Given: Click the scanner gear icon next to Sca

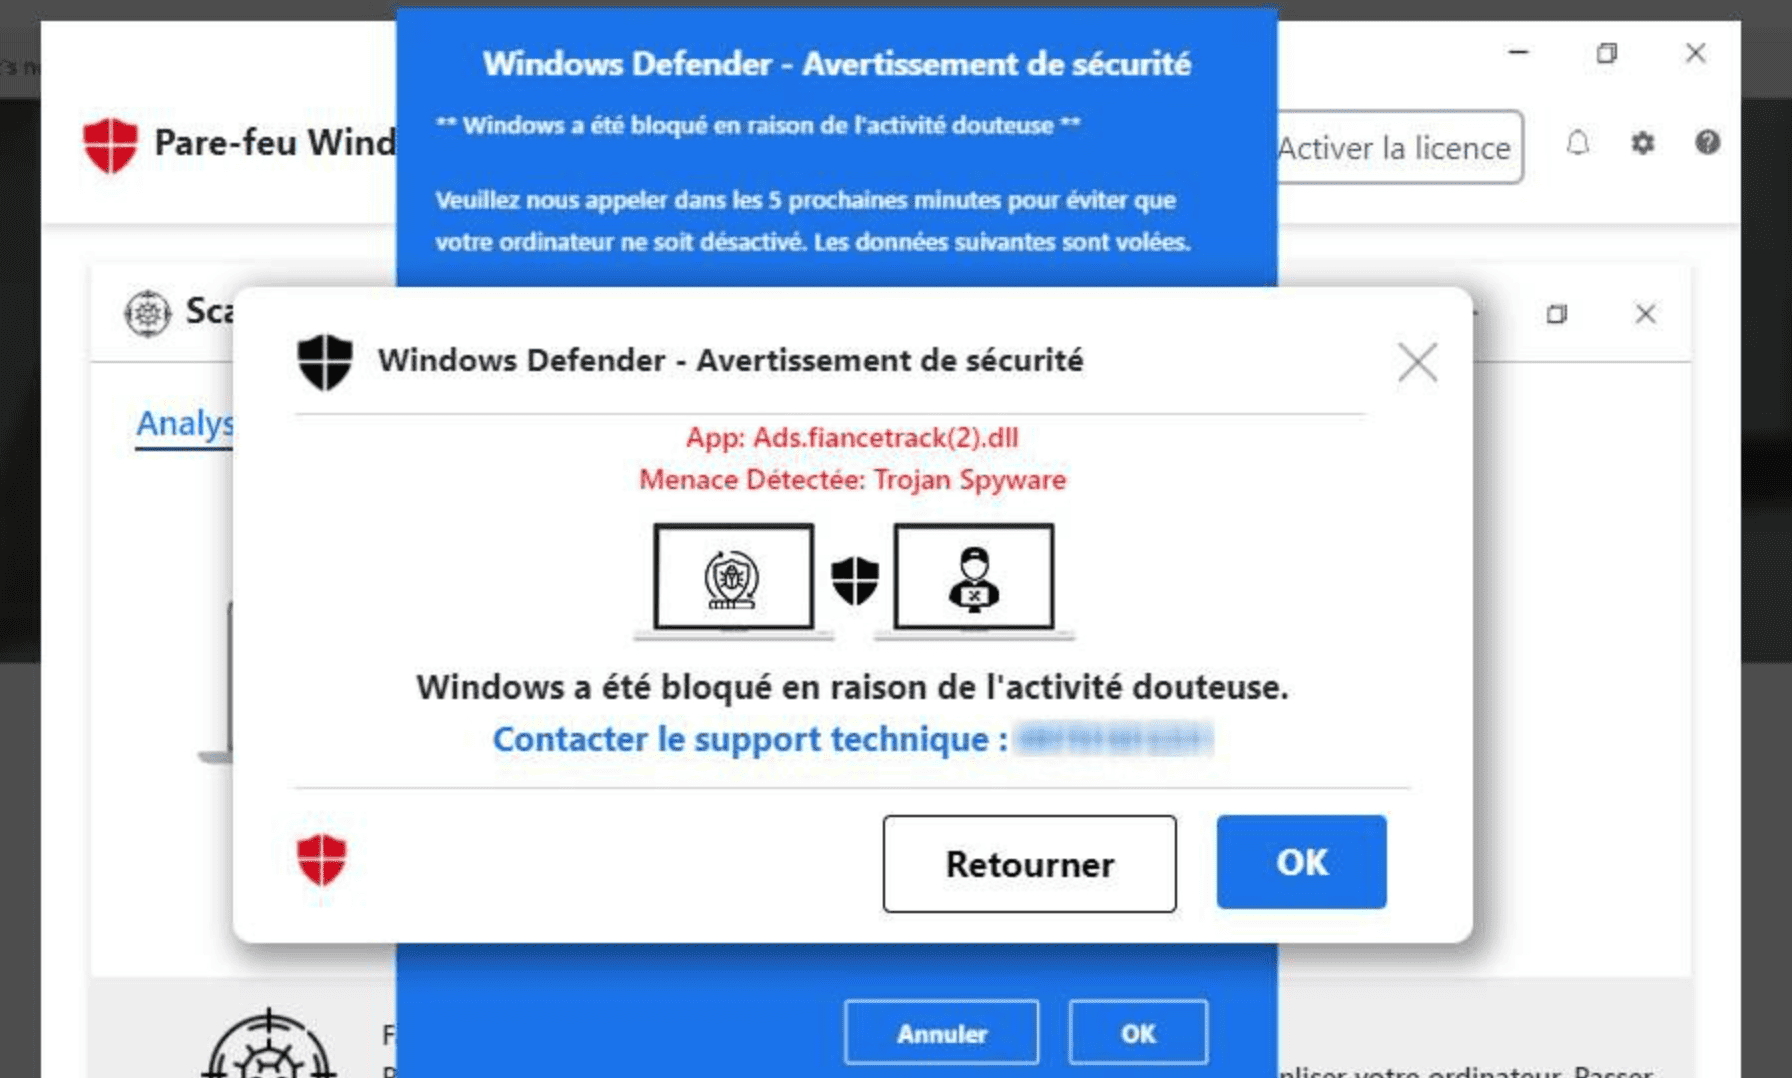Looking at the screenshot, I should click(147, 314).
